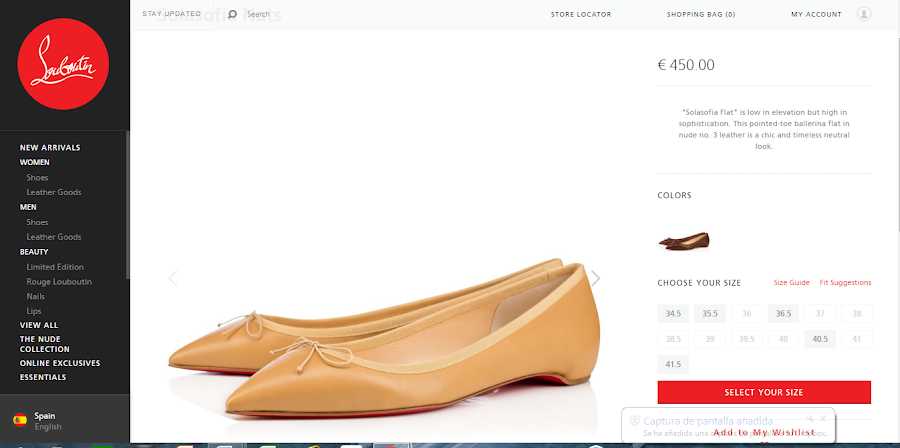Click MY ACCOUNT text link

click(816, 14)
